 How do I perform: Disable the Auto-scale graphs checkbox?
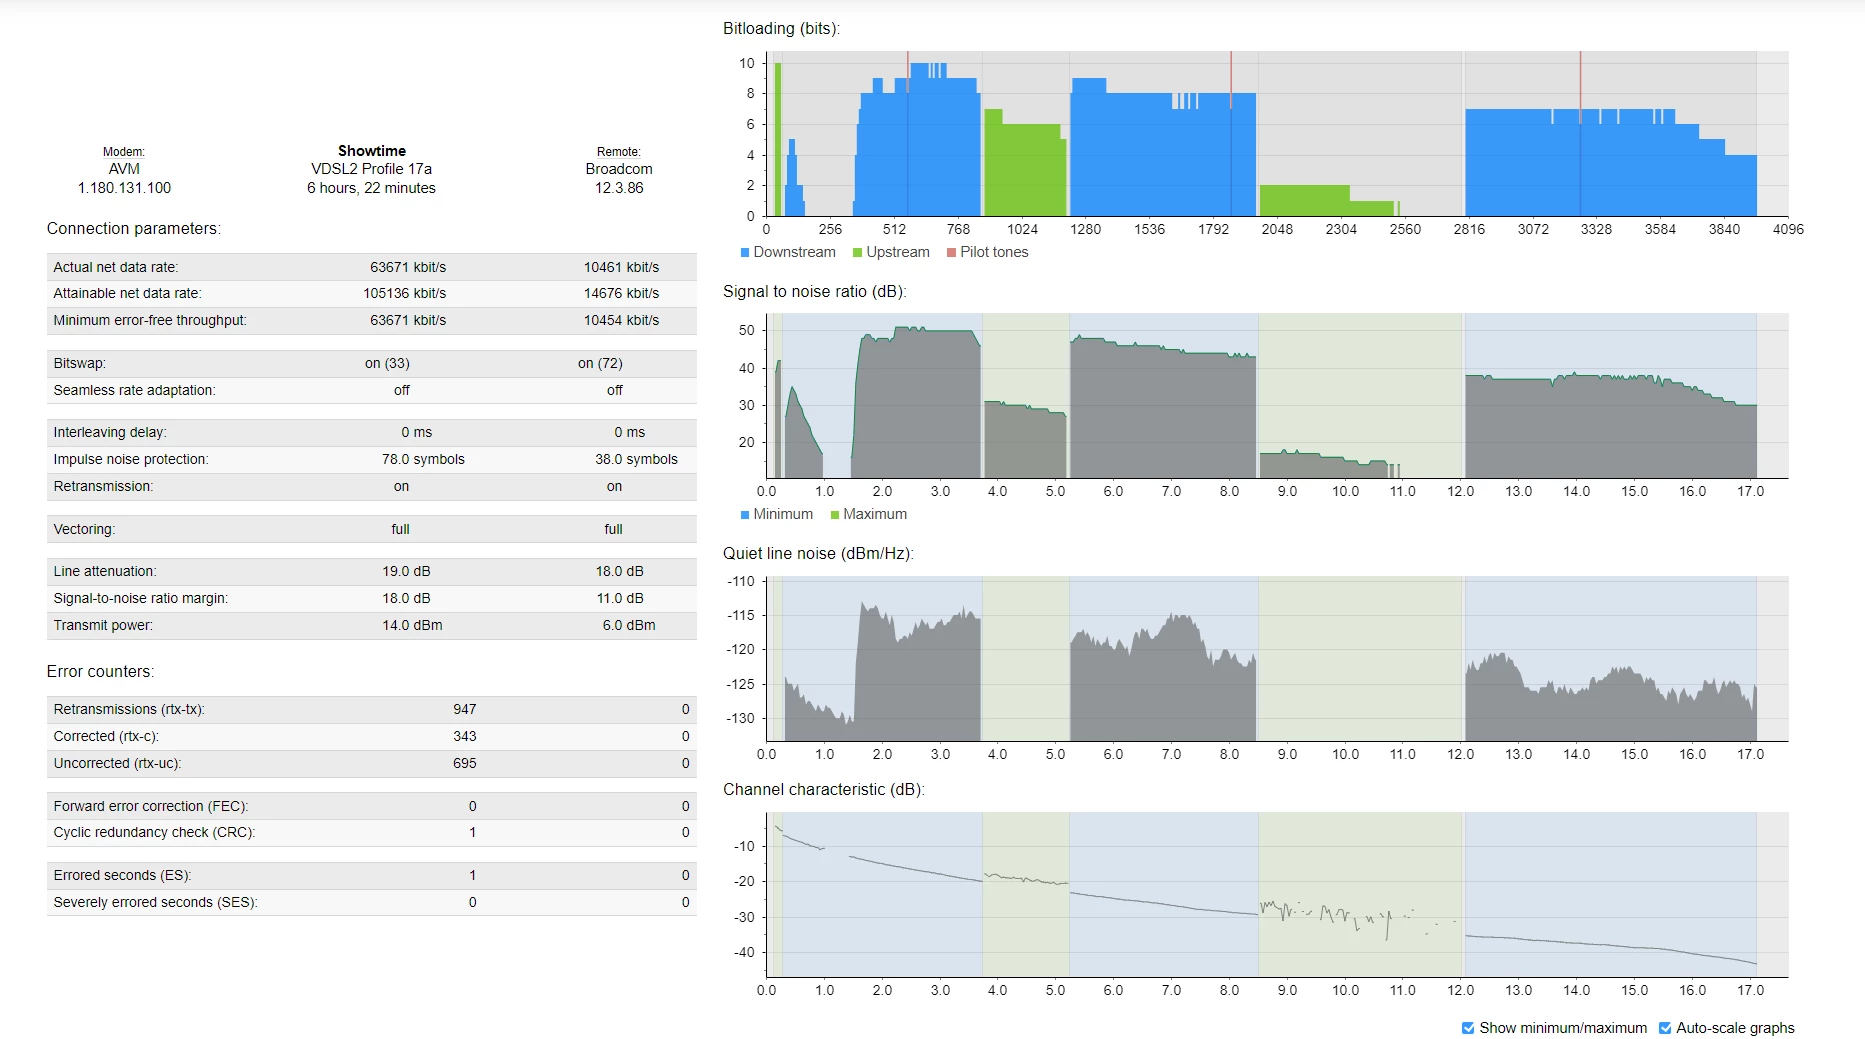1665,1028
